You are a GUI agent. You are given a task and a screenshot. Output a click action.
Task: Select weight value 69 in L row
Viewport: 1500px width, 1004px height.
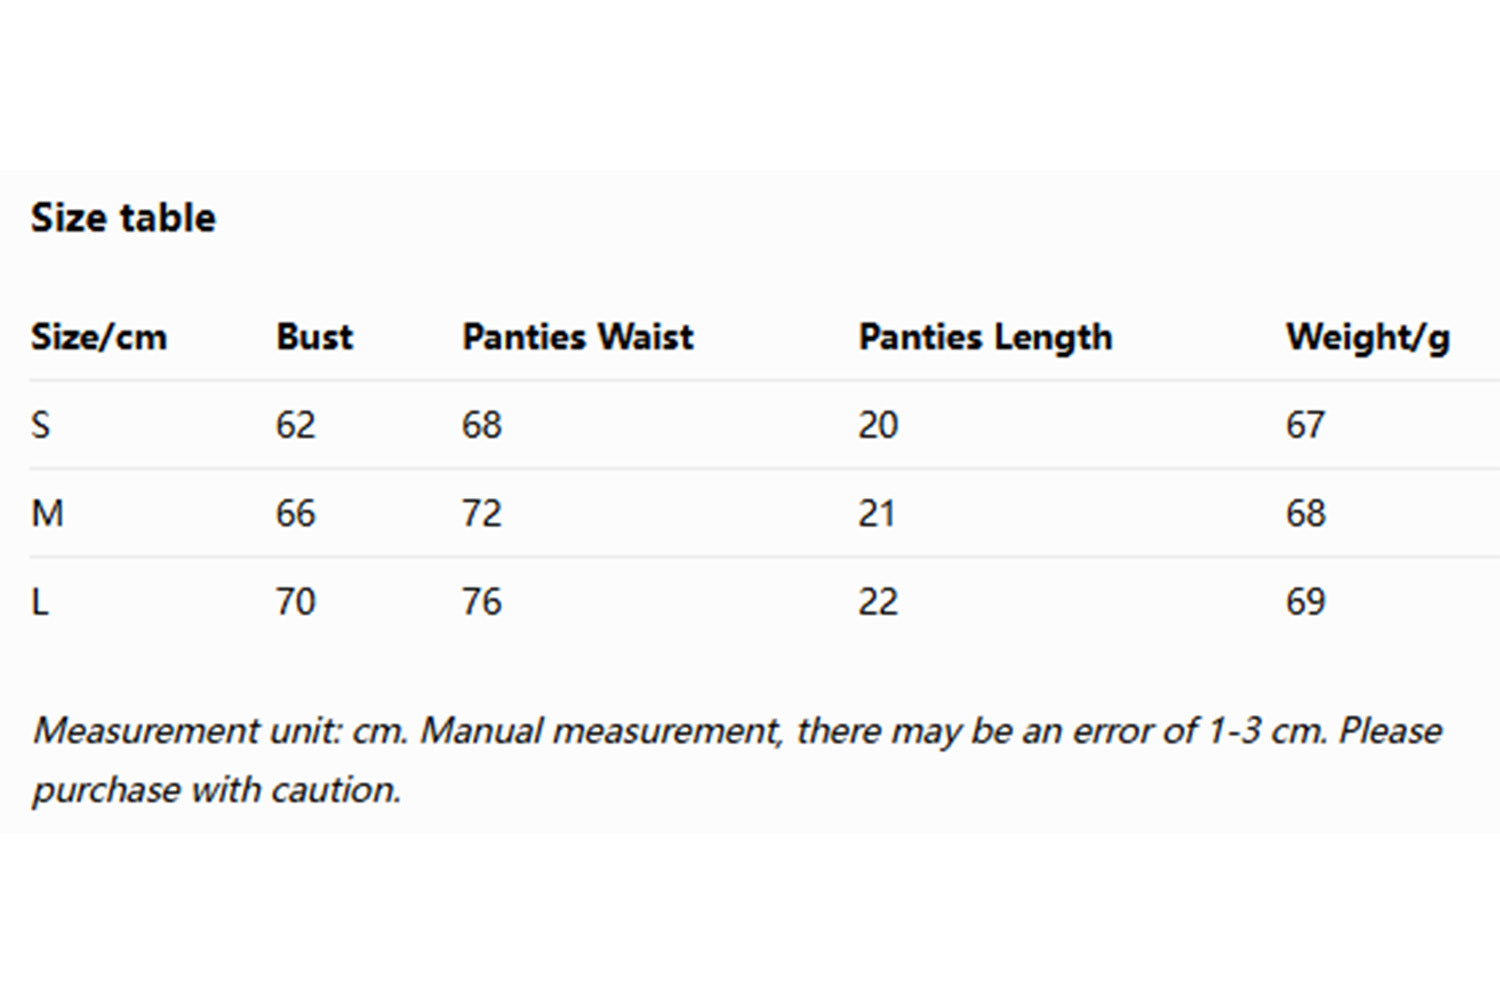coord(1305,602)
